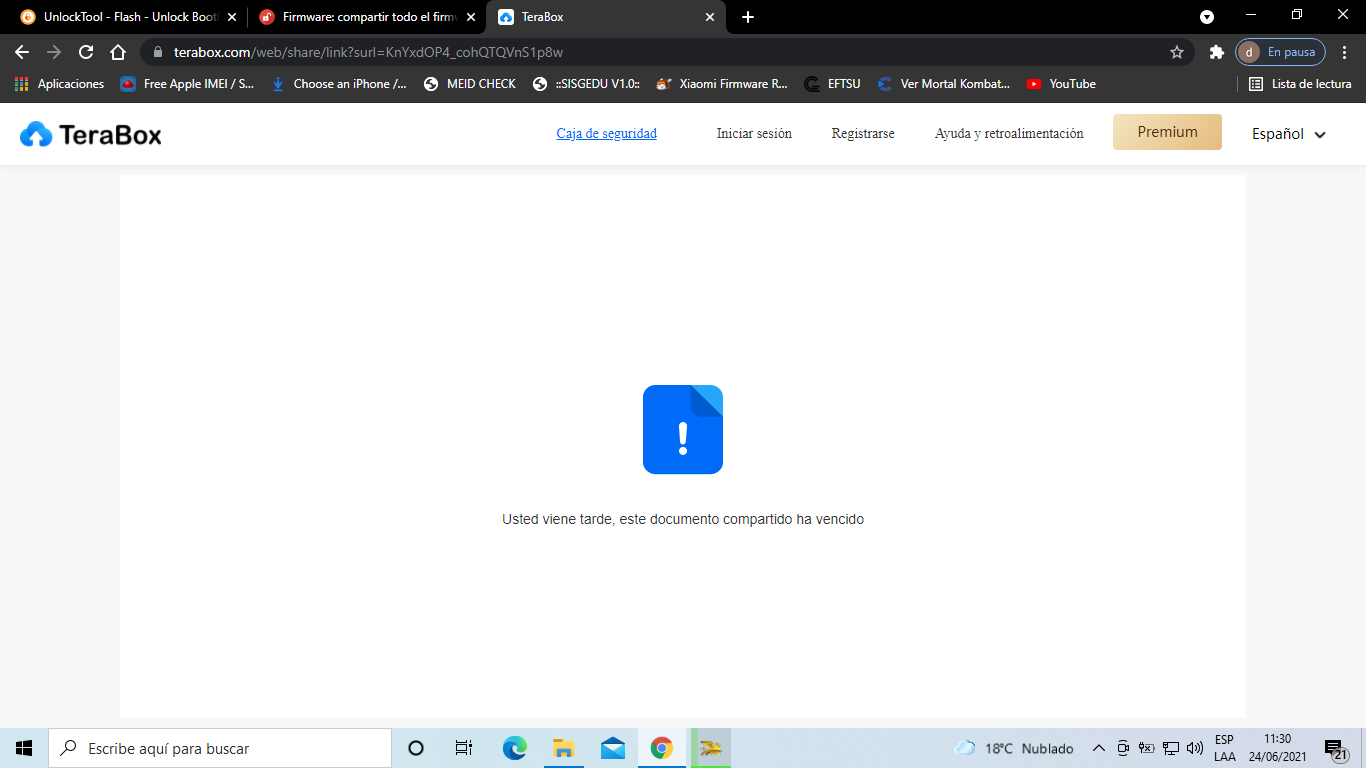Open the Ver Mortal Kombat bookmark
The image size is (1366, 768).
[x=944, y=84]
